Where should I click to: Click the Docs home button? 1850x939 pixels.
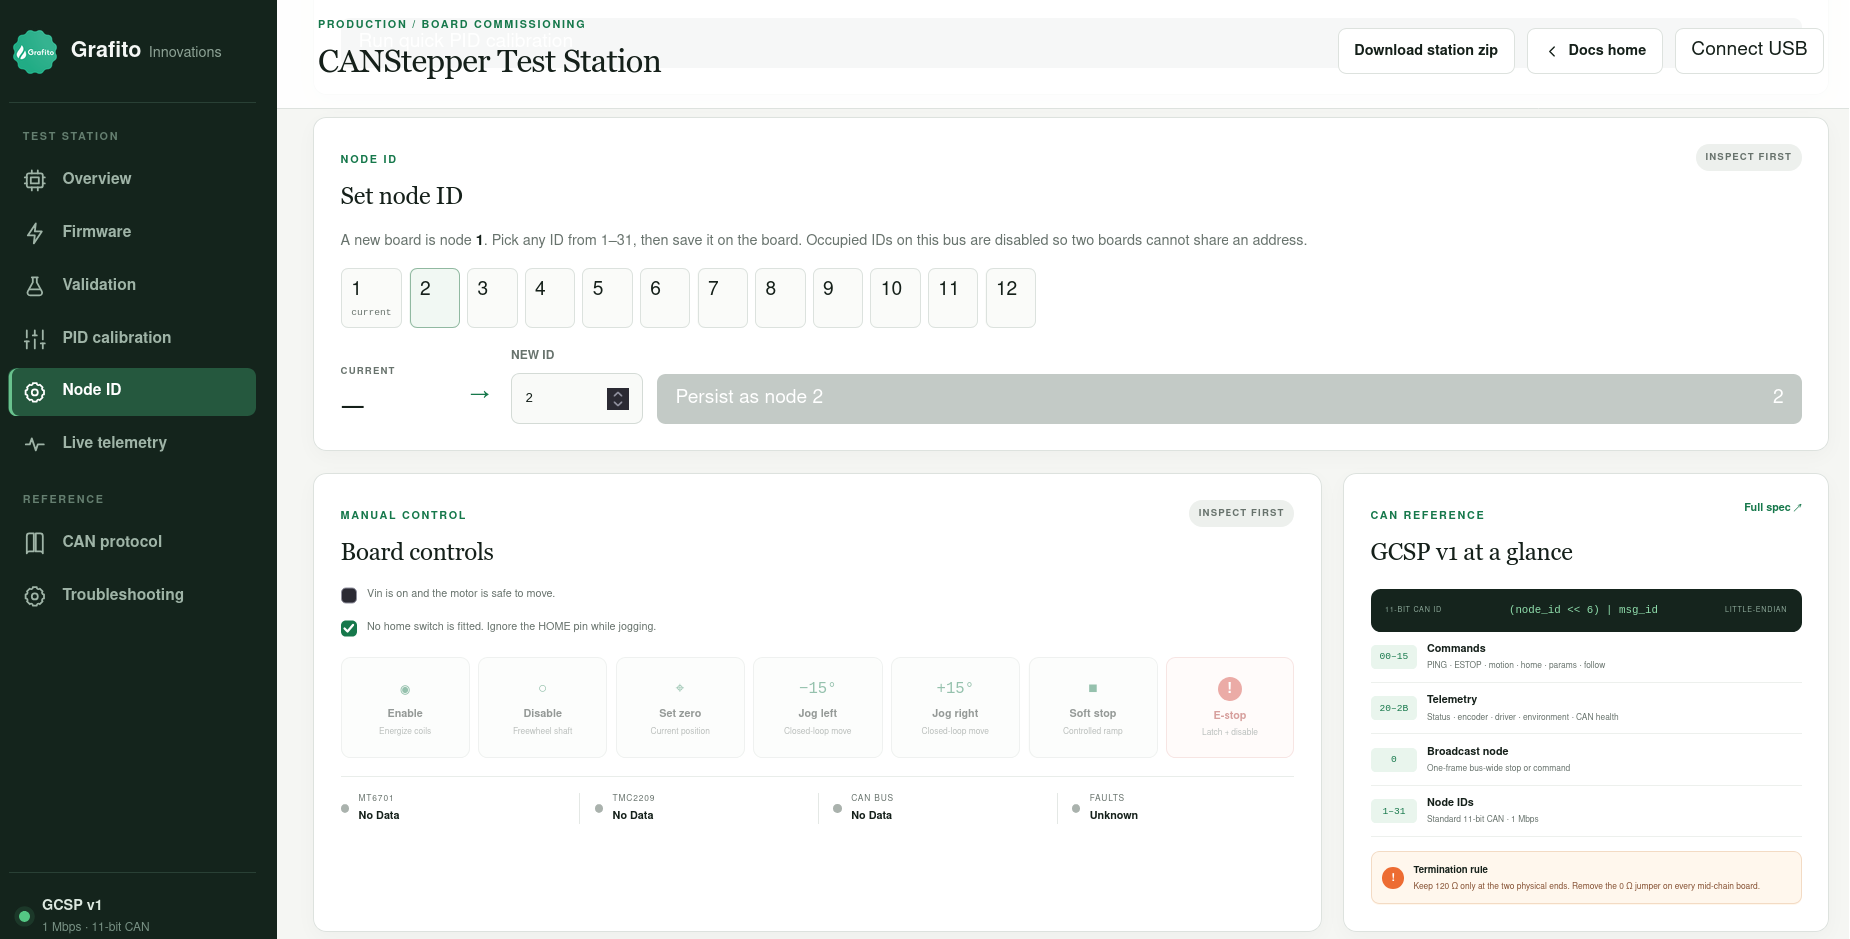pyautogui.click(x=1595, y=50)
